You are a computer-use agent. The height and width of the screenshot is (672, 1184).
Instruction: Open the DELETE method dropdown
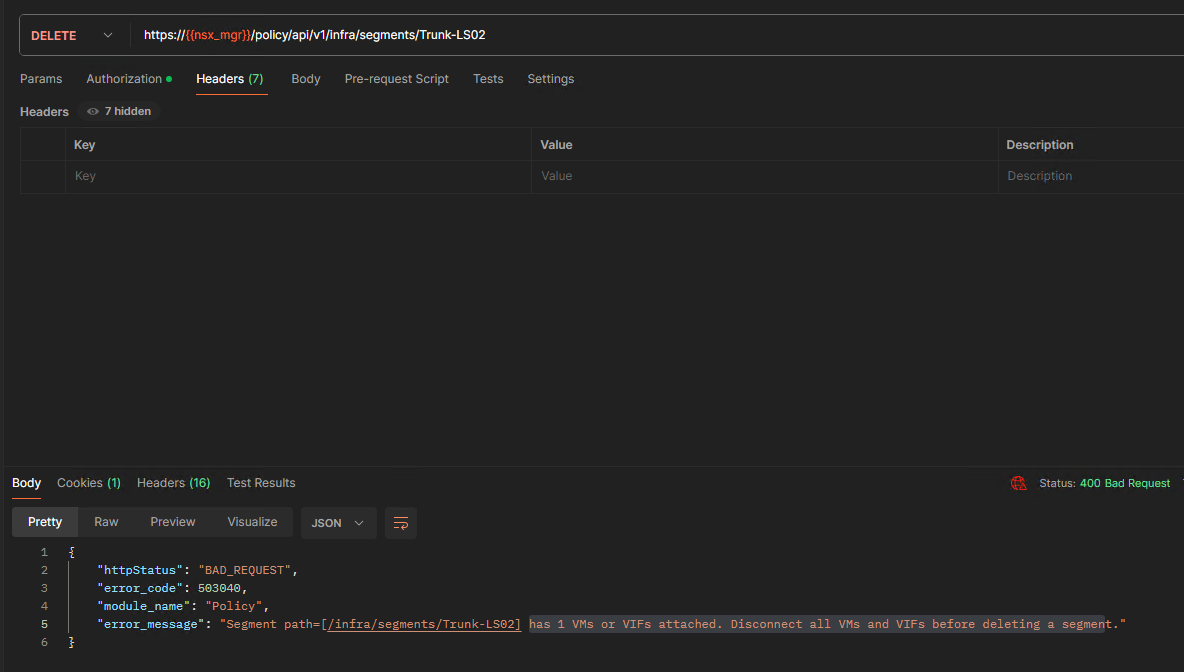(72, 35)
